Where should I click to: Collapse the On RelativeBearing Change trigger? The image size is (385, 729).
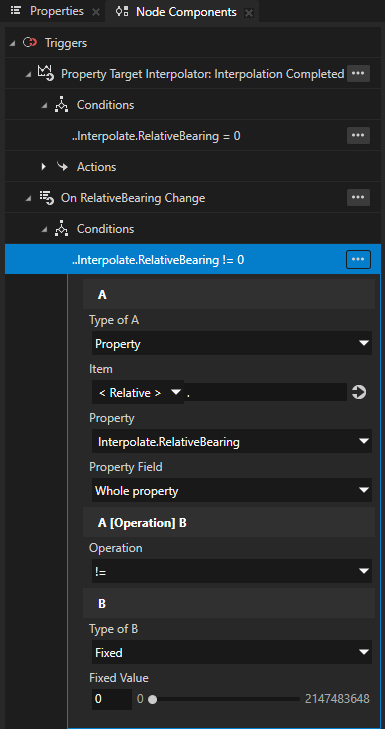pyautogui.click(x=29, y=199)
